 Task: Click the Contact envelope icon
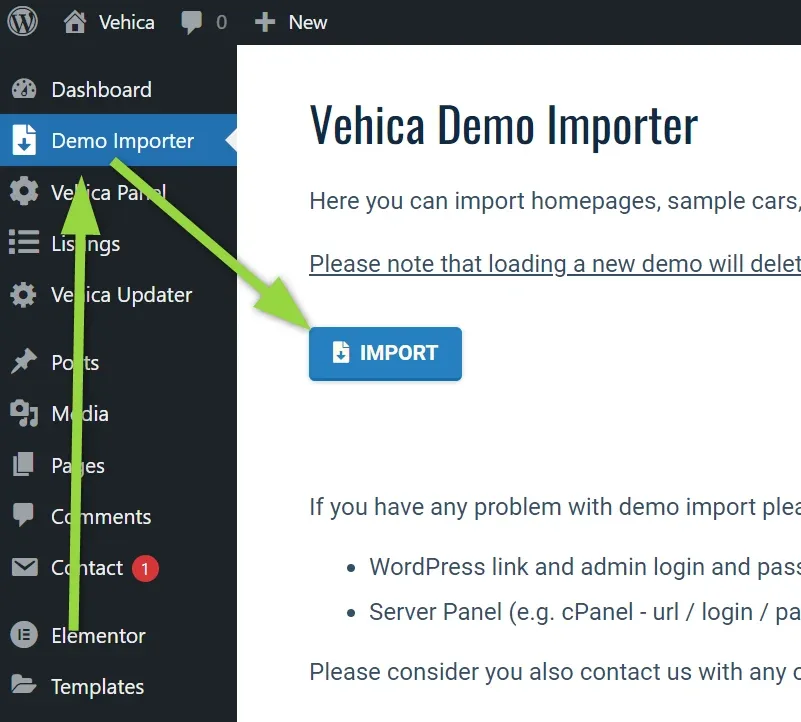click(x=25, y=567)
